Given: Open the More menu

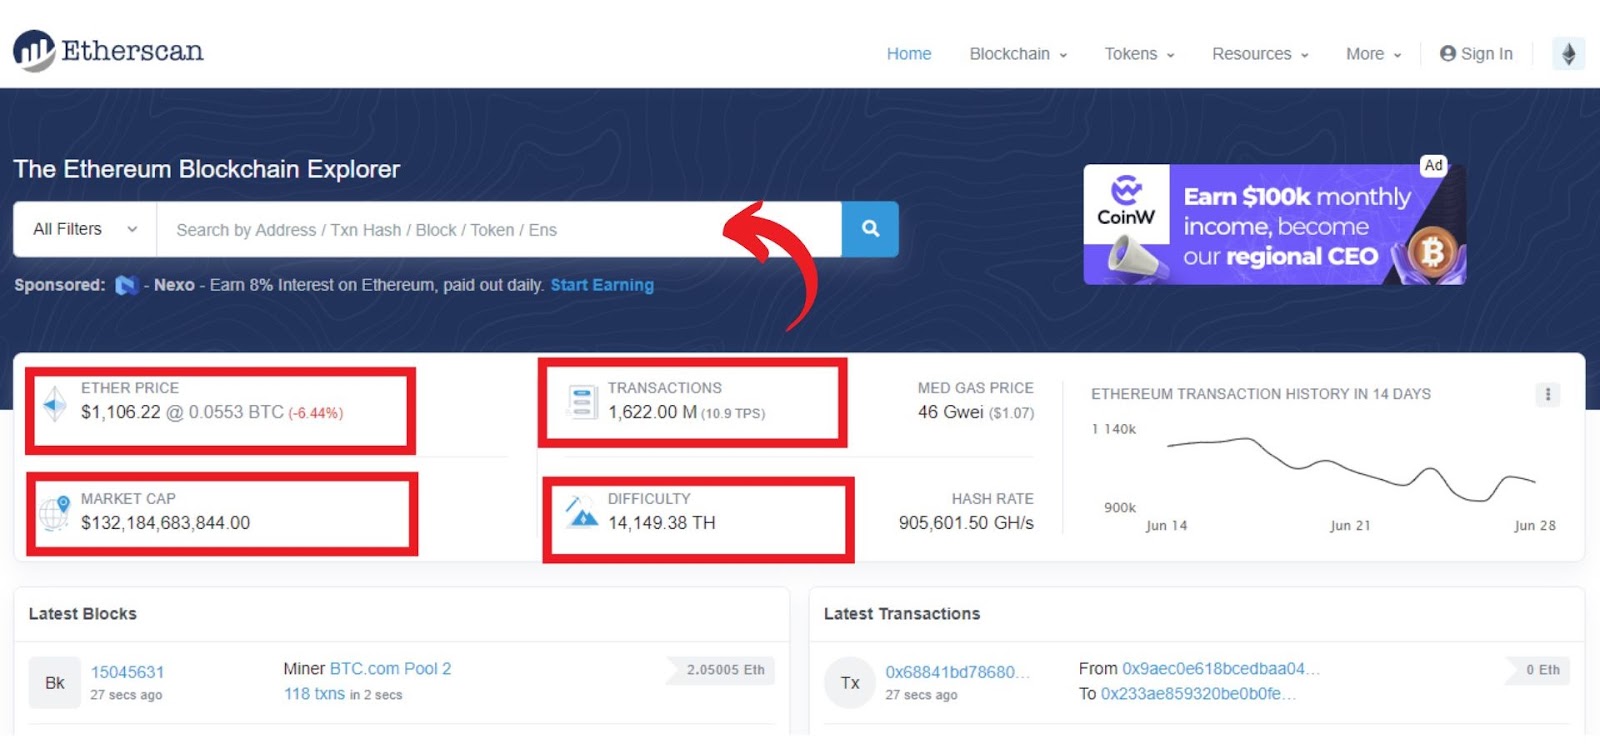Looking at the screenshot, I should point(1373,54).
